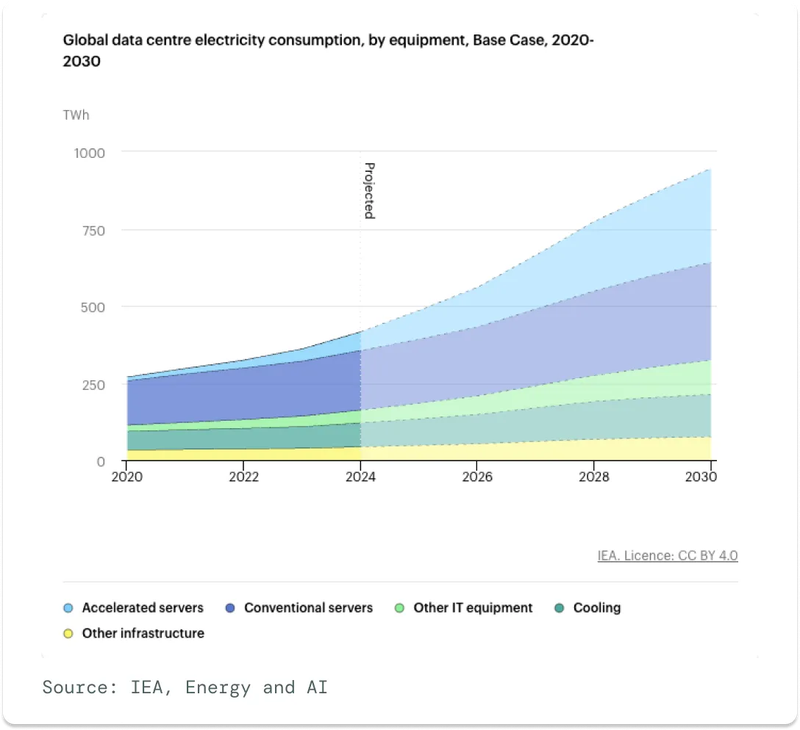800x730 pixels.
Task: Toggle the Accelerated servers legend entry
Action: click(x=133, y=608)
